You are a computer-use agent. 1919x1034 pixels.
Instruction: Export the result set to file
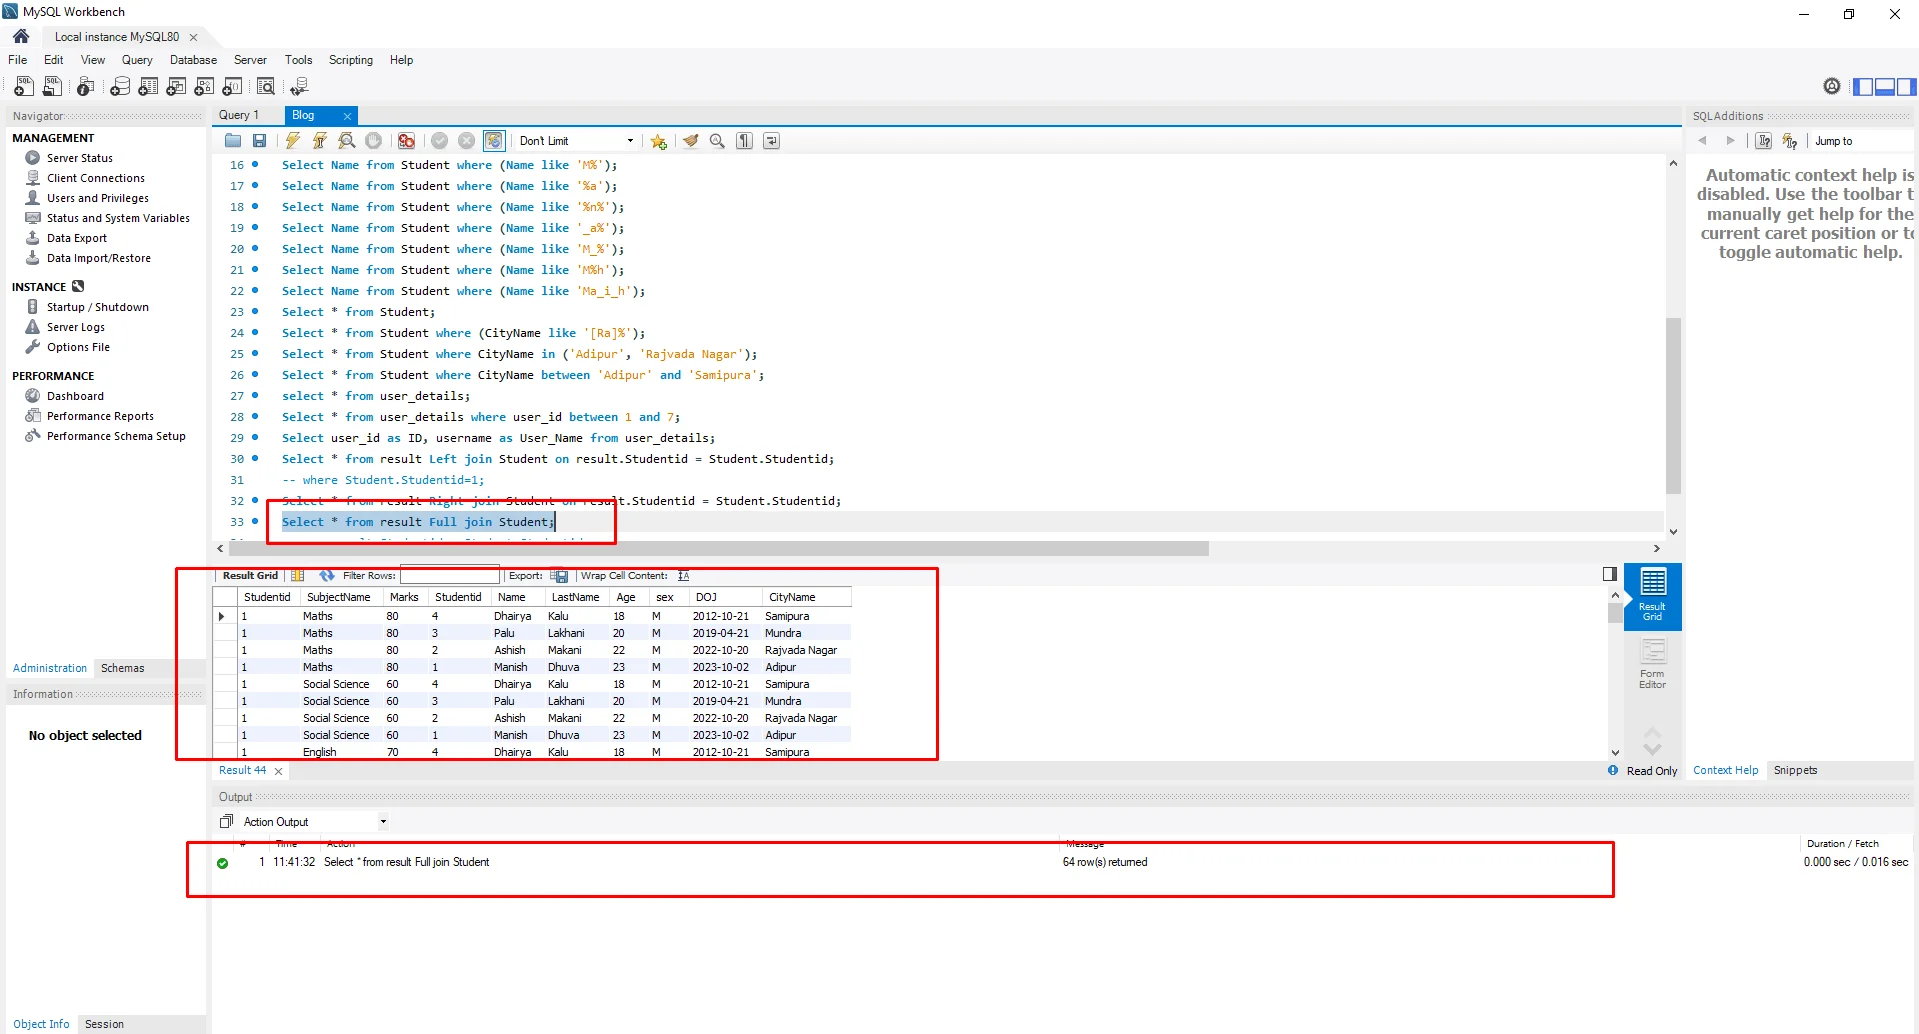(x=560, y=576)
